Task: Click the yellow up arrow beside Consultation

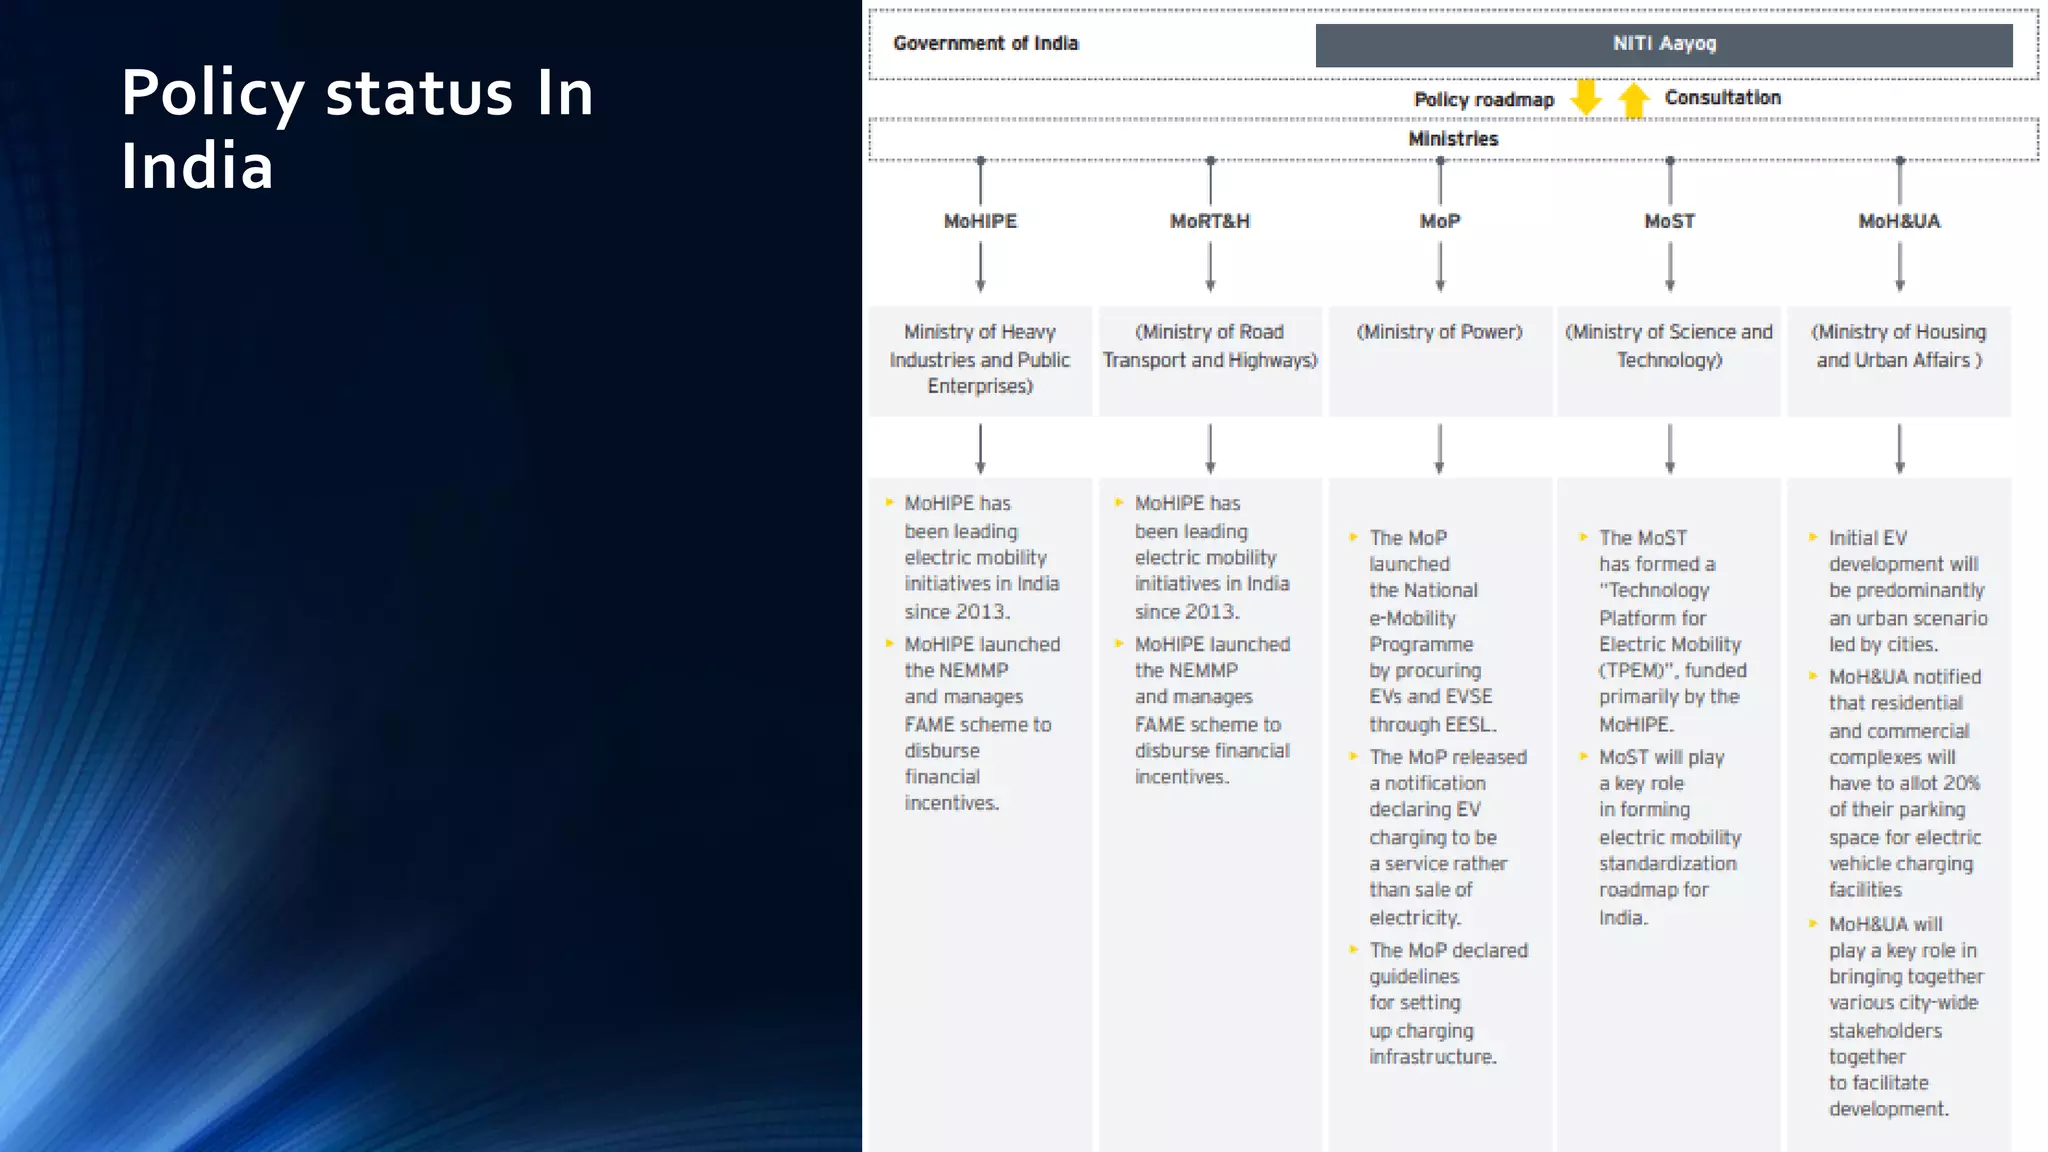Action: [1634, 100]
